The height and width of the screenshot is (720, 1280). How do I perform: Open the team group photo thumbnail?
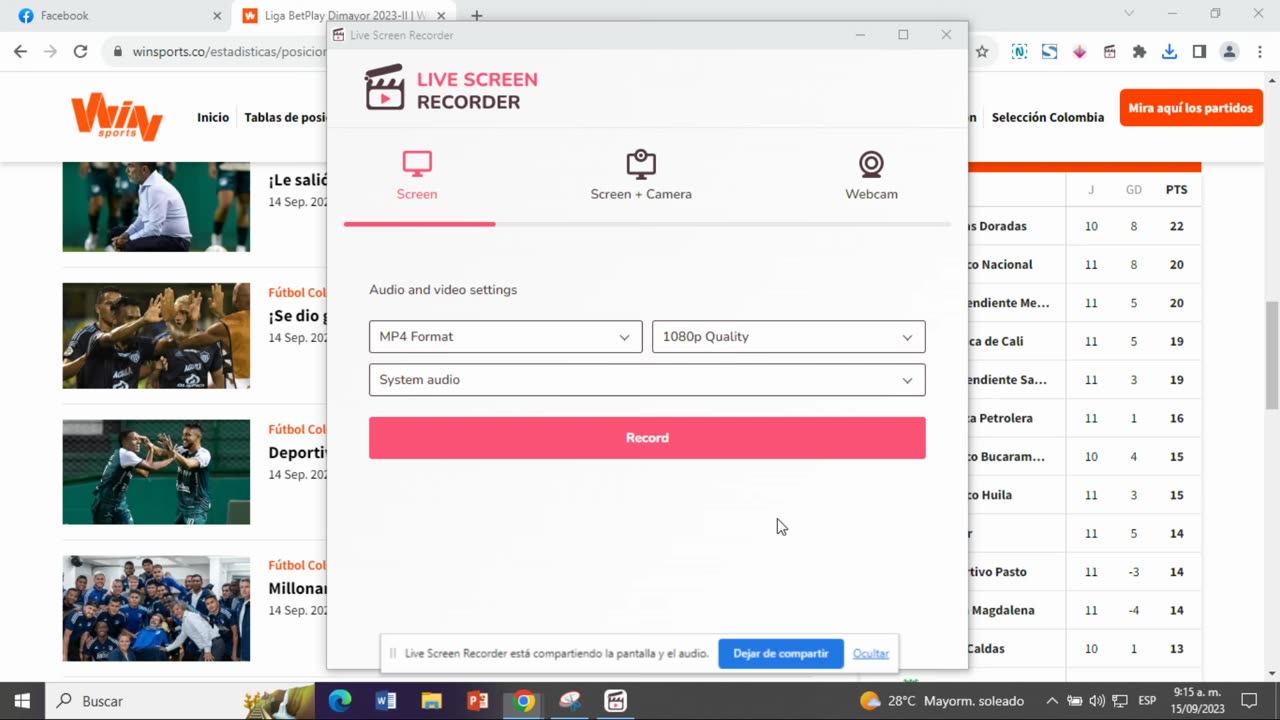(156, 608)
